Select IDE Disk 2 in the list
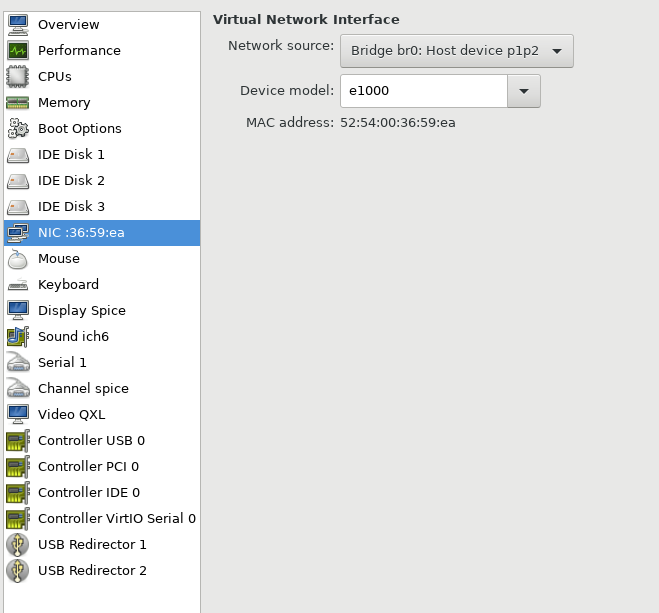The width and height of the screenshot is (659, 613). pyautogui.click(x=102, y=181)
